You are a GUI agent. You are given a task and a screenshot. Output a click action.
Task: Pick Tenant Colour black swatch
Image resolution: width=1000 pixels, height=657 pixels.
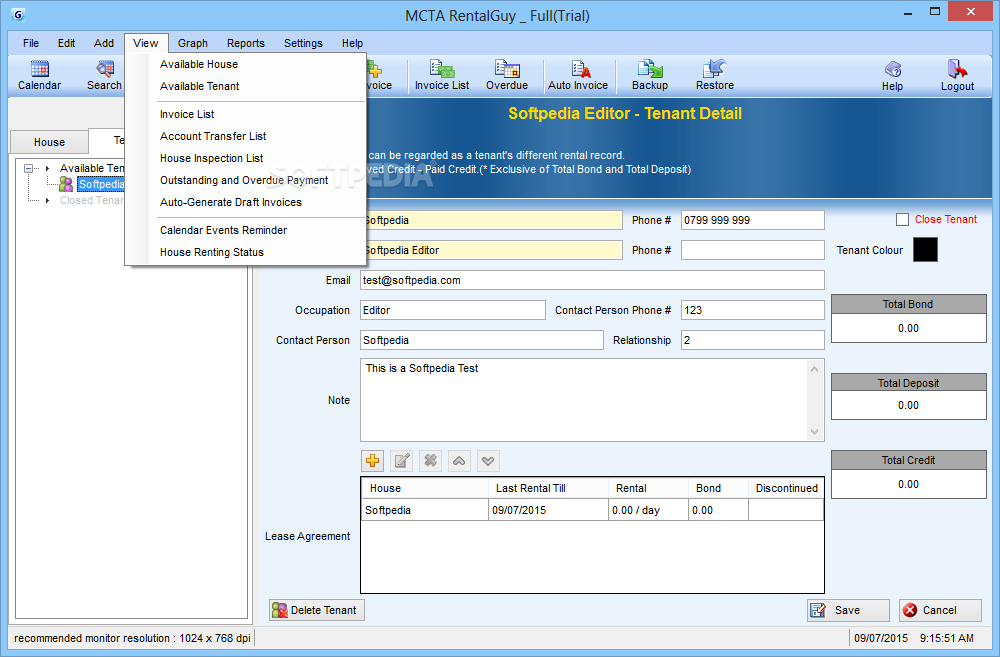(x=925, y=249)
